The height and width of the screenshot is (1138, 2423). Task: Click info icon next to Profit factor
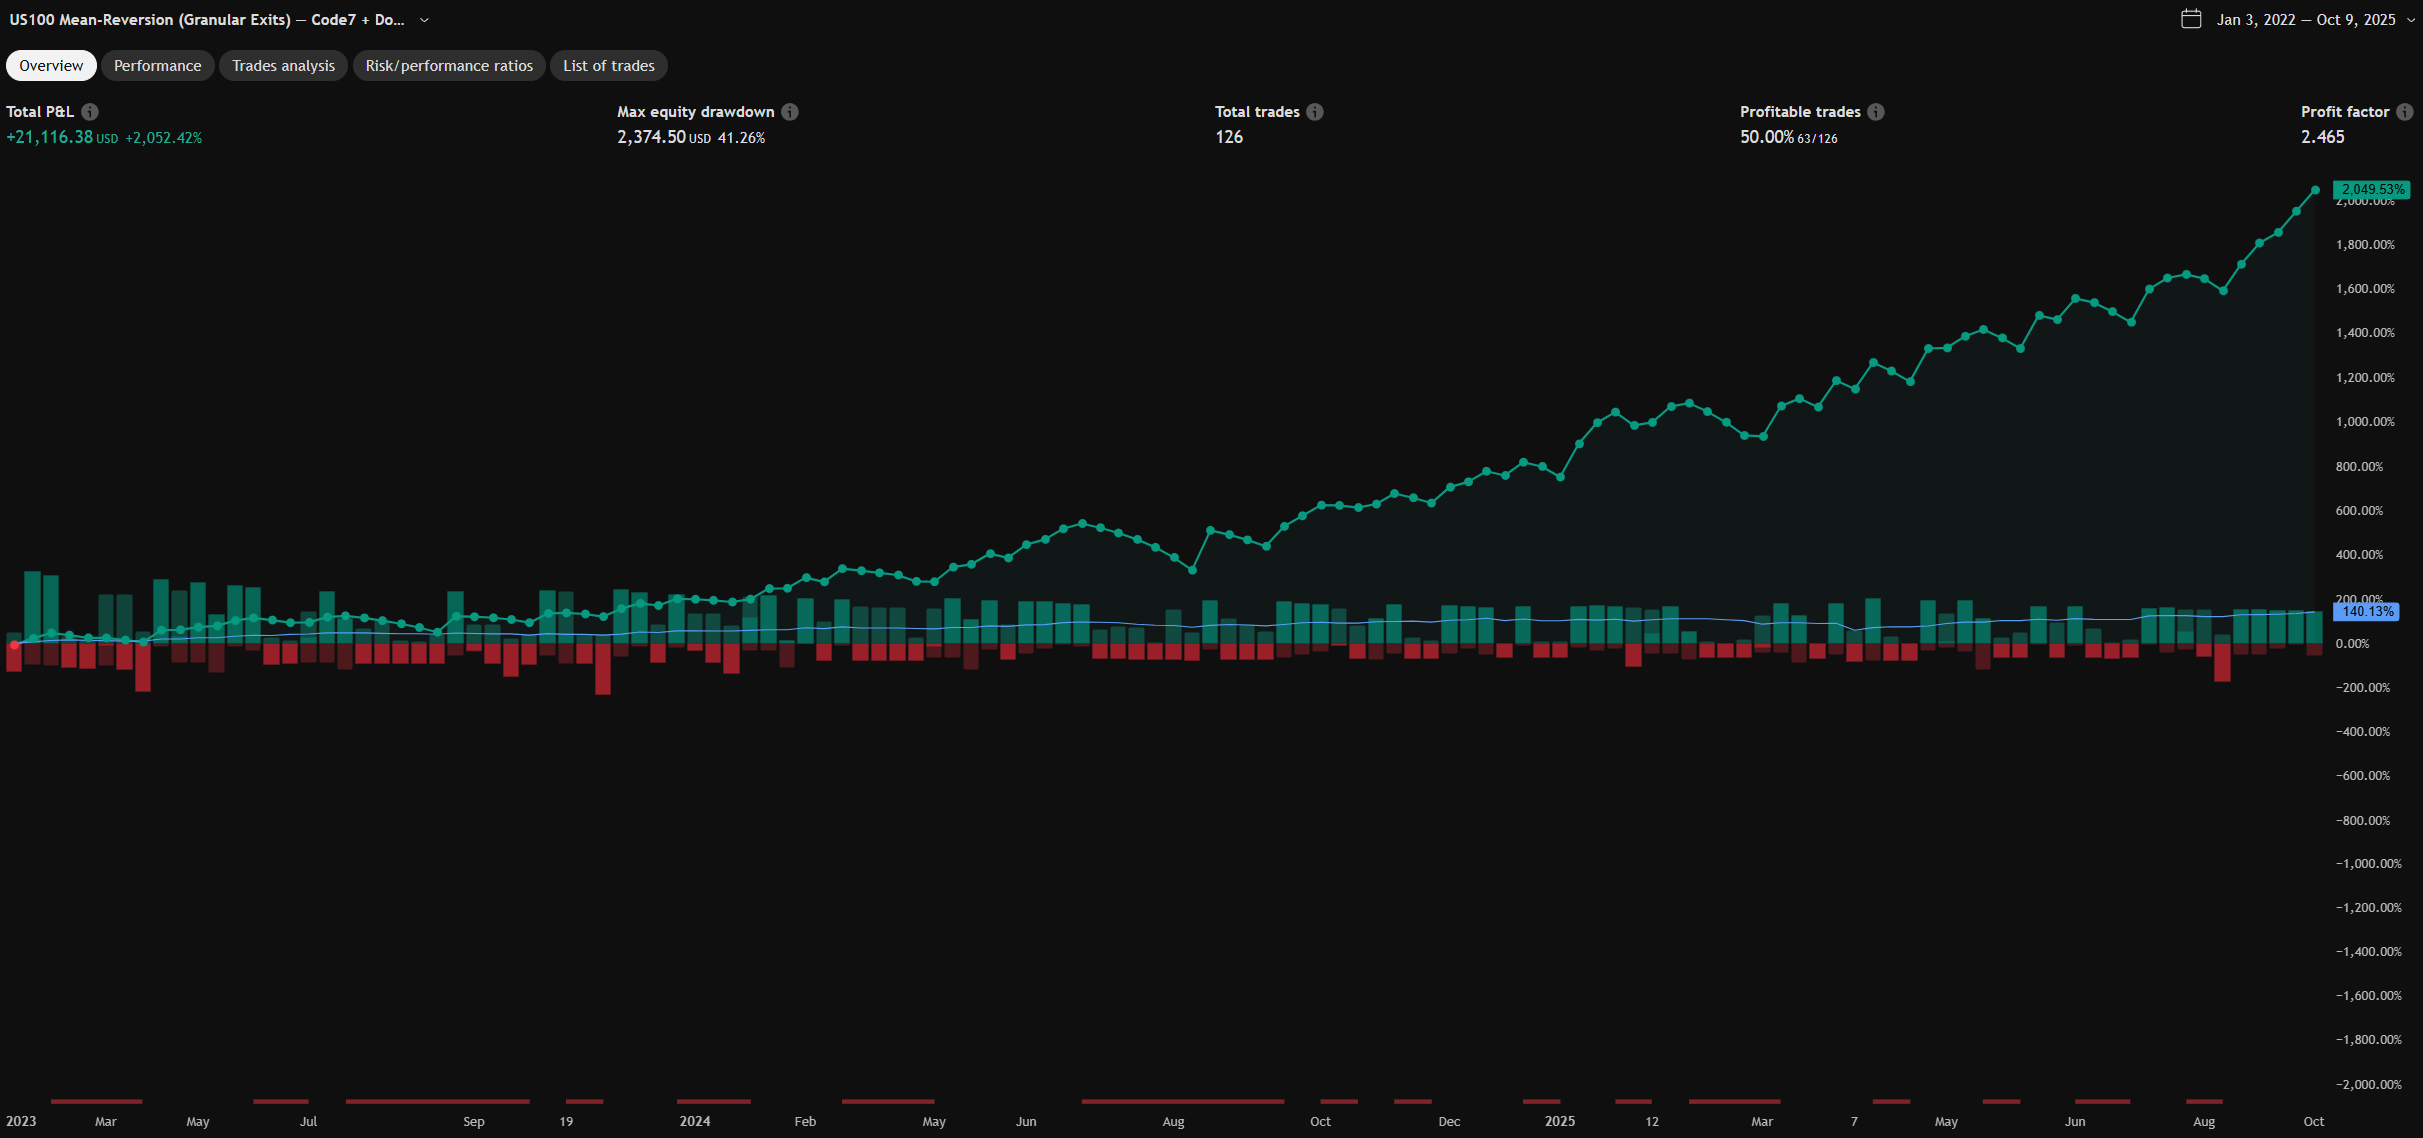coord(2405,112)
